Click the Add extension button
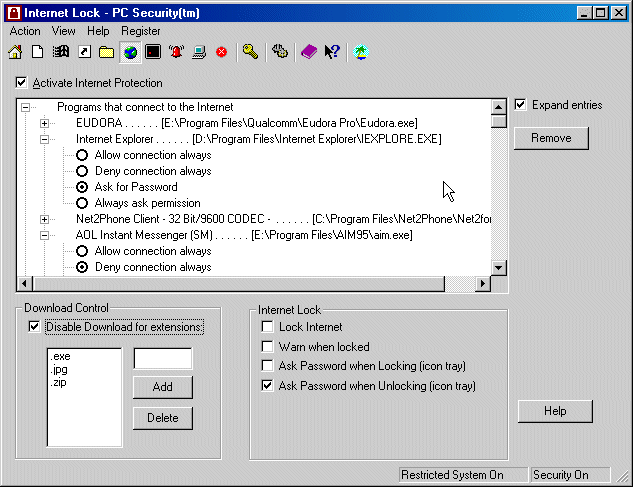The image size is (633, 487). coord(163,387)
